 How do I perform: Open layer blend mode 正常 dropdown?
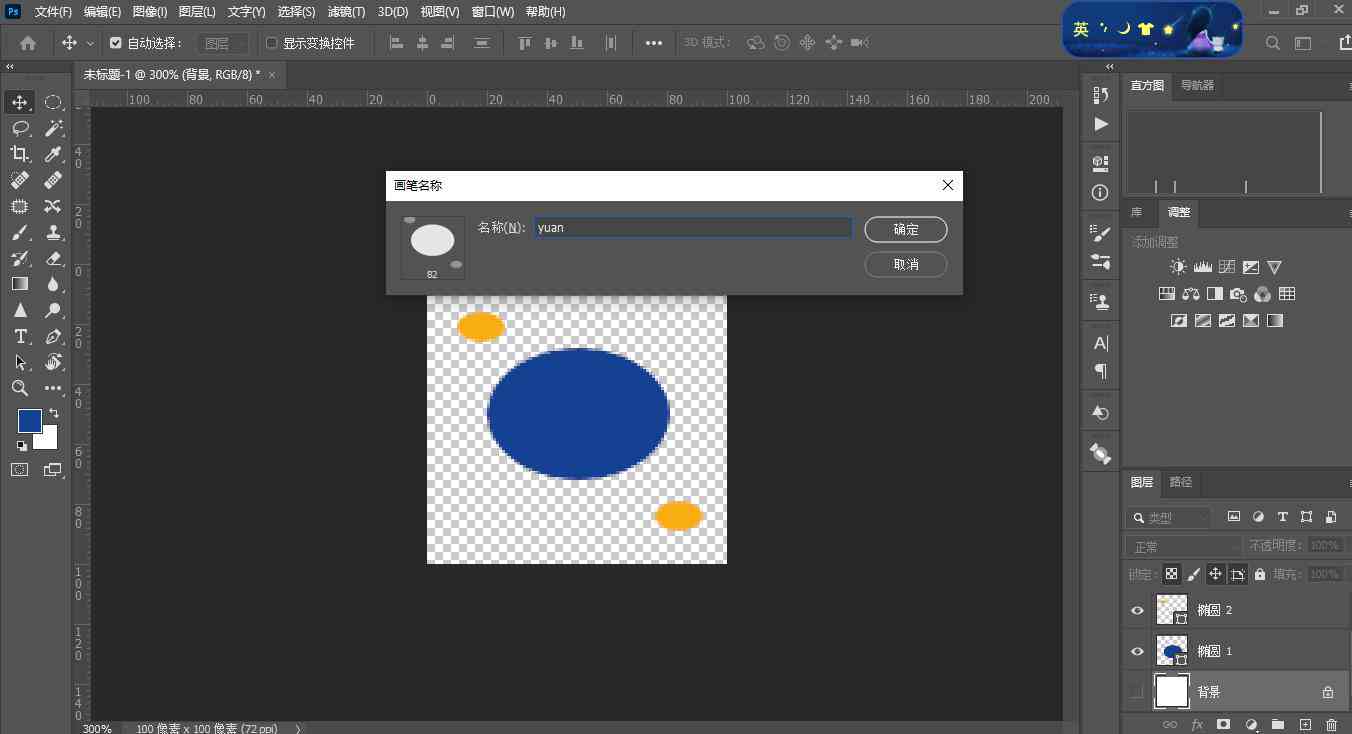[1184, 546]
